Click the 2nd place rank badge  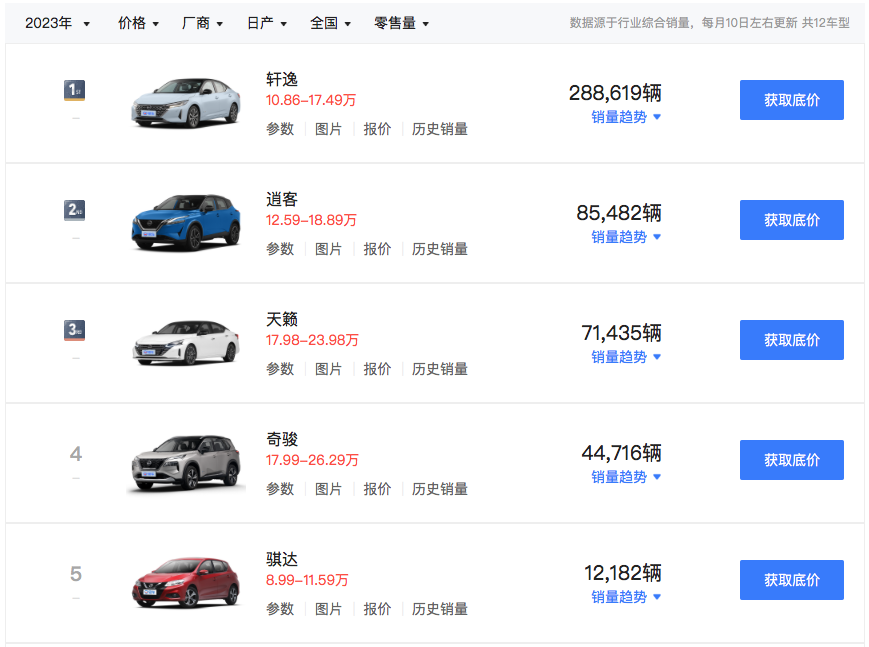(x=74, y=210)
